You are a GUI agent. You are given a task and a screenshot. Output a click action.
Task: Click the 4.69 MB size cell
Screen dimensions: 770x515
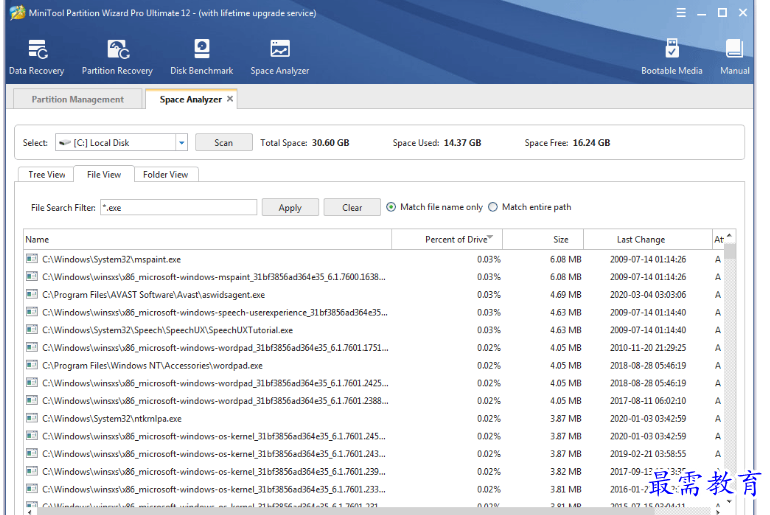[x=565, y=295]
